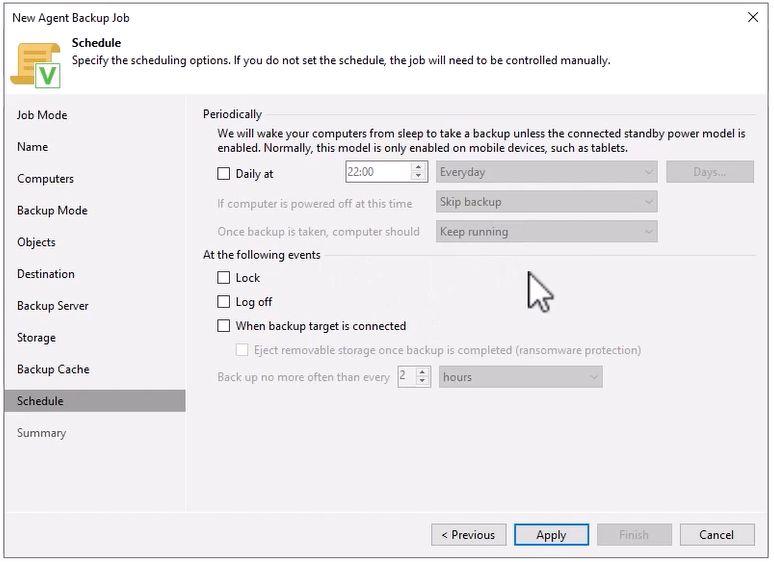This screenshot has width=774, height=568.
Task: Close the New Agent Backup Job dialog
Action: coord(751,17)
